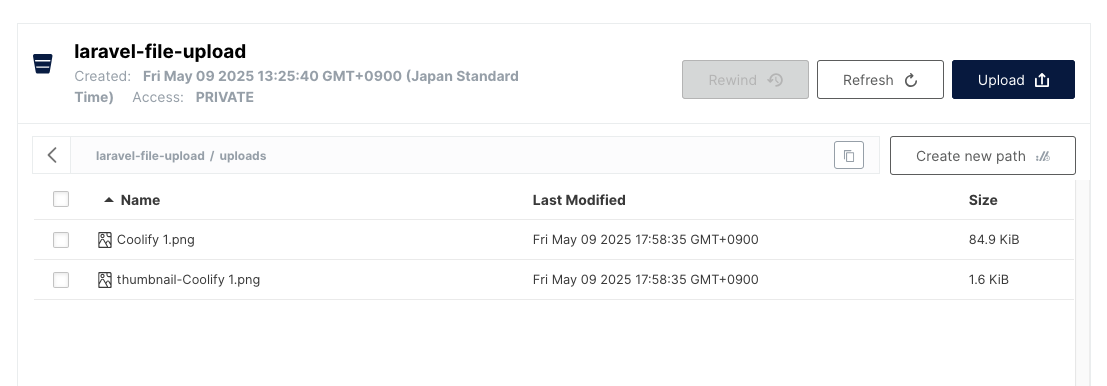Open laravel-file-upload breadcrumb segment
1107x386 pixels.
coord(150,156)
